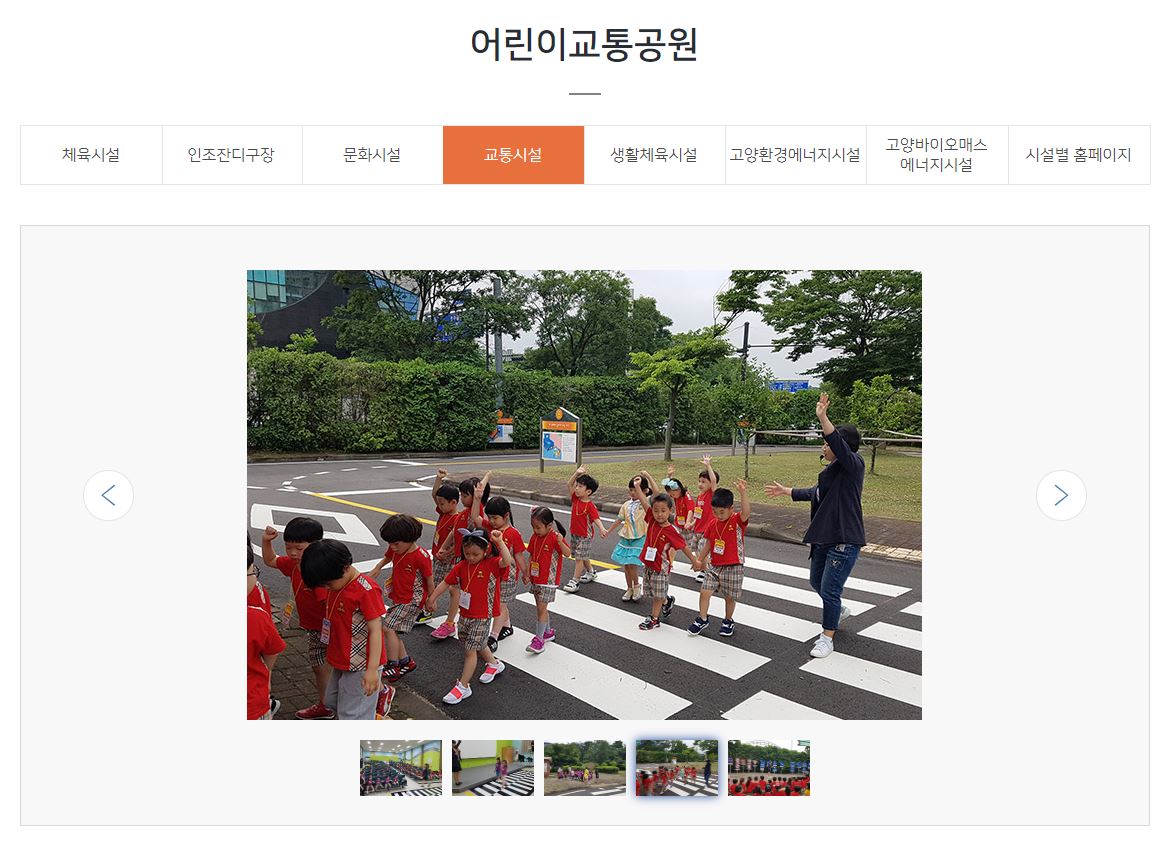Image resolution: width=1172 pixels, height=856 pixels.
Task: Go to previous slide with left arrow
Action: click(x=108, y=495)
